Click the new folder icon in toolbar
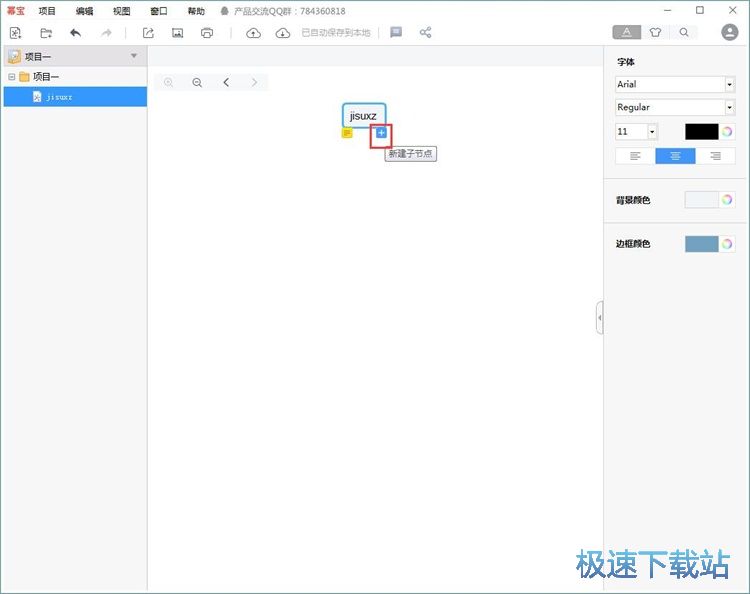 [x=46, y=33]
